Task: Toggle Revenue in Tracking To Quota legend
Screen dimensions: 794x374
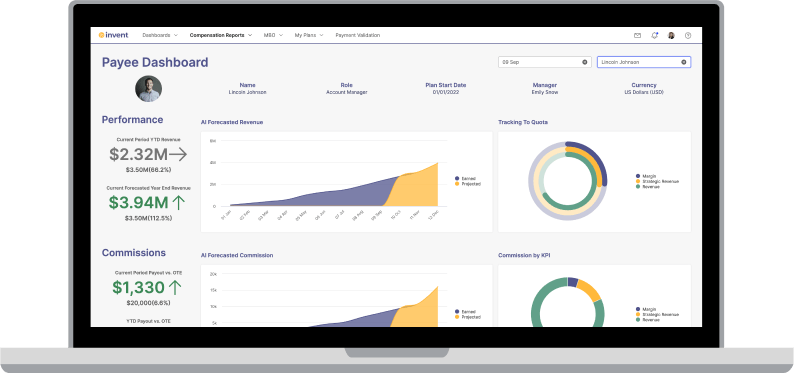Action: (648, 187)
